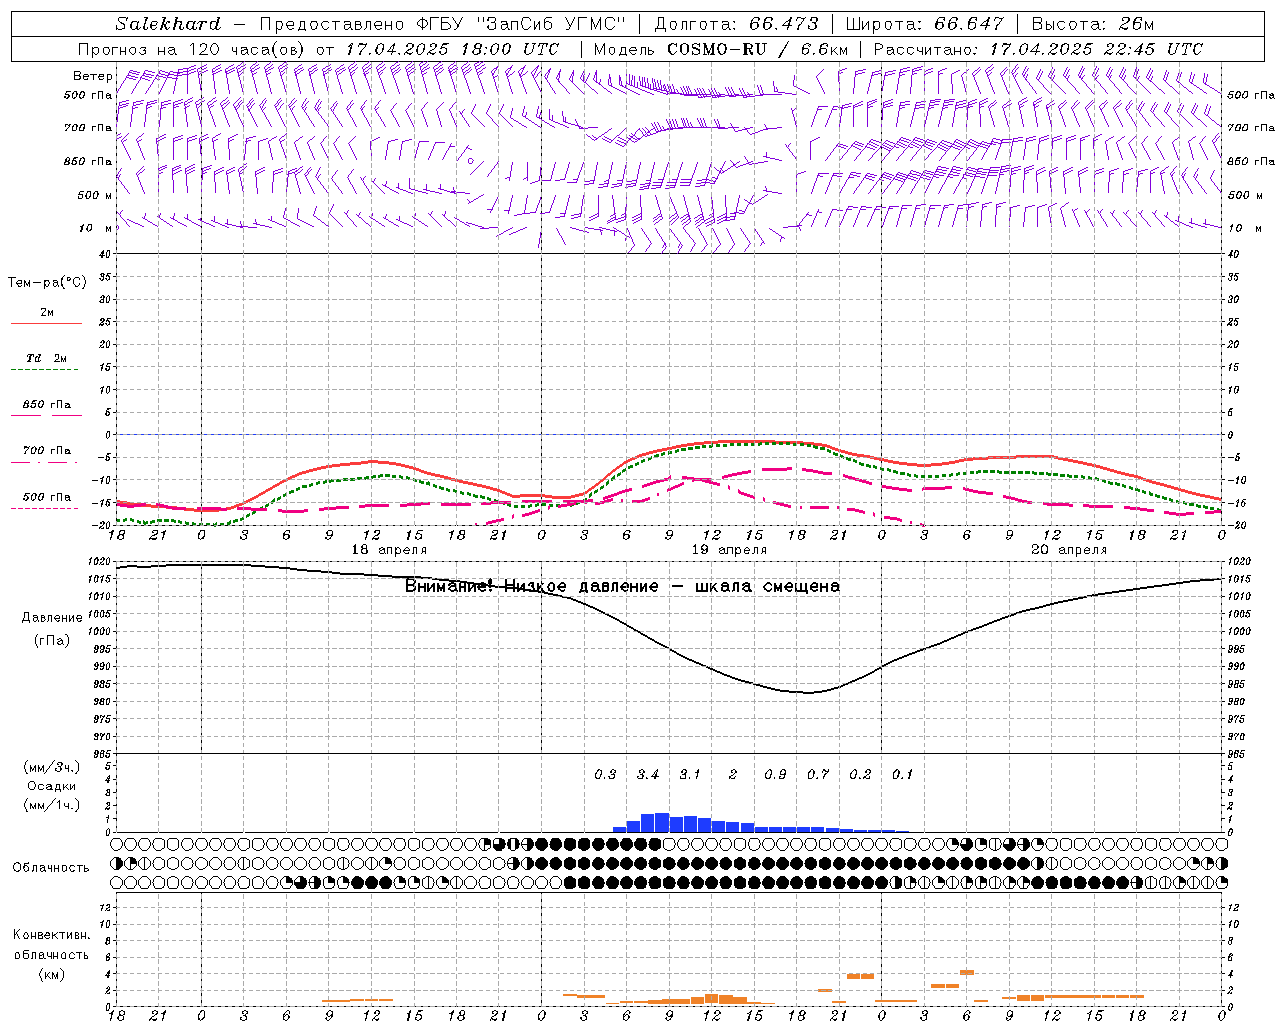Select the 3.1 precipitation amount value
1280x1024 pixels.
pos(690,775)
